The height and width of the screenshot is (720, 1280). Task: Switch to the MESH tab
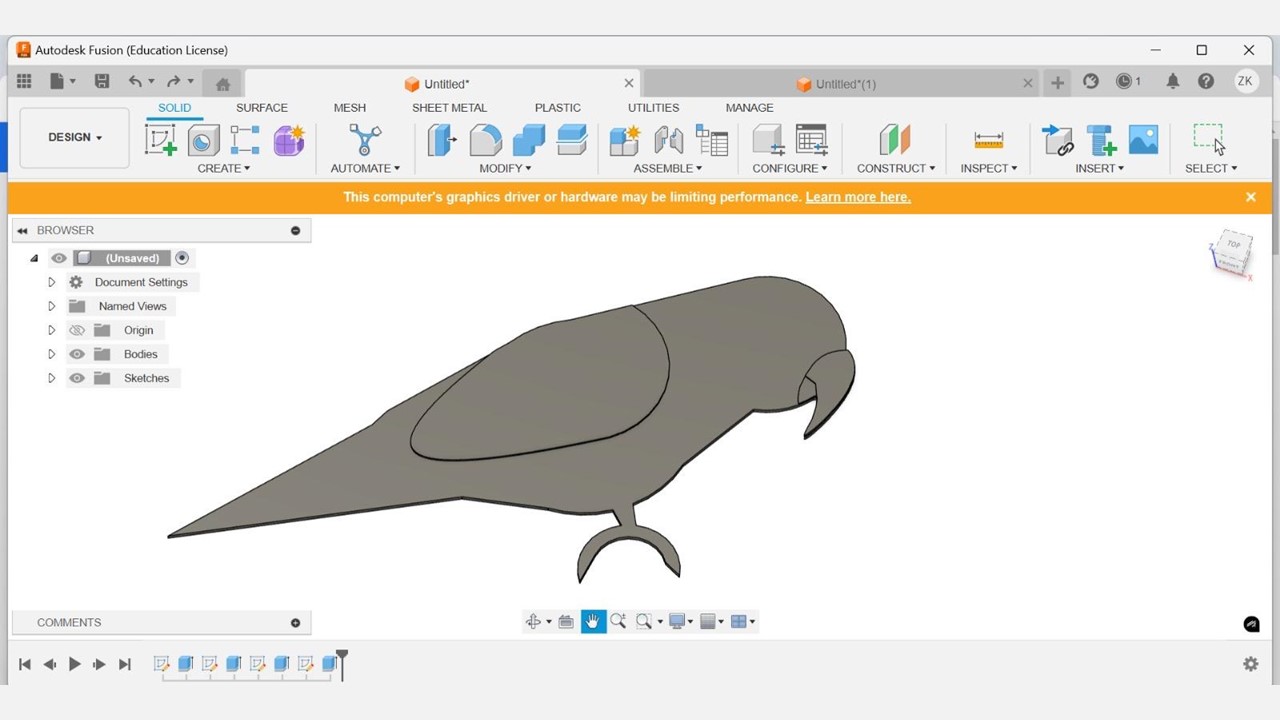[350, 108]
